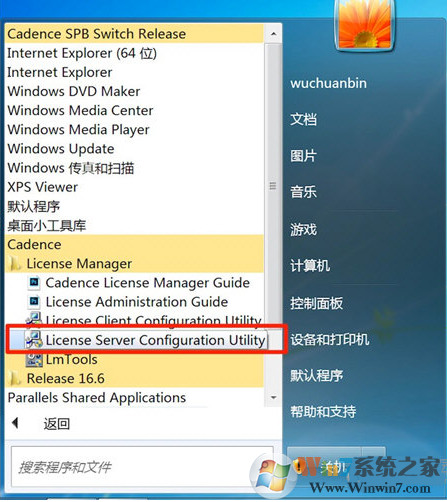Click the Cadence License Manager Guide document icon
Image resolution: width=447 pixels, height=502 pixels.
pos(34,283)
